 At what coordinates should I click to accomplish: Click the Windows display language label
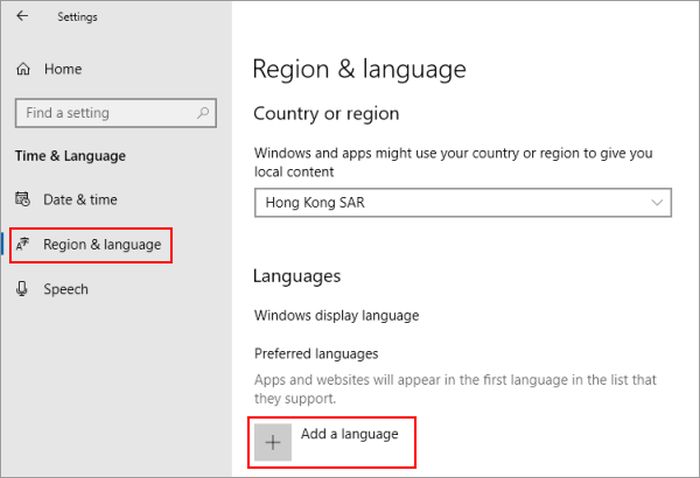[336, 315]
